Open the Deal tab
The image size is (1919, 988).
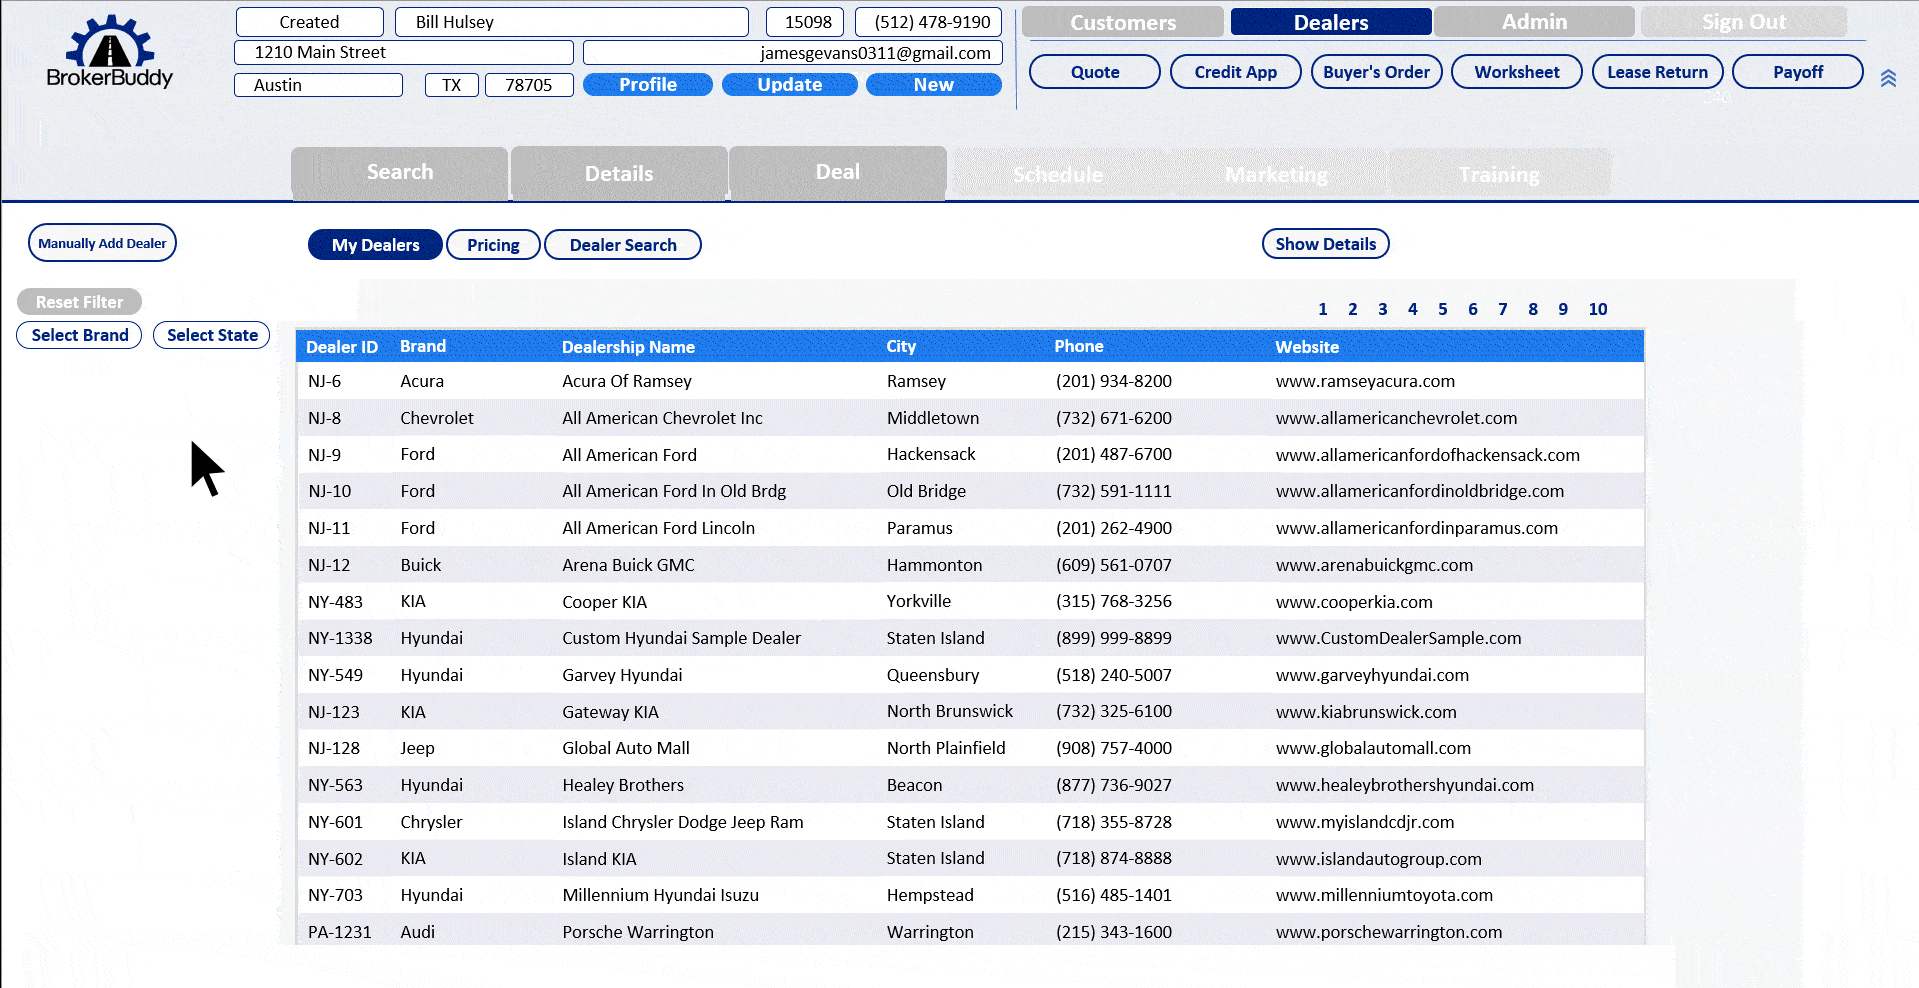tap(838, 172)
